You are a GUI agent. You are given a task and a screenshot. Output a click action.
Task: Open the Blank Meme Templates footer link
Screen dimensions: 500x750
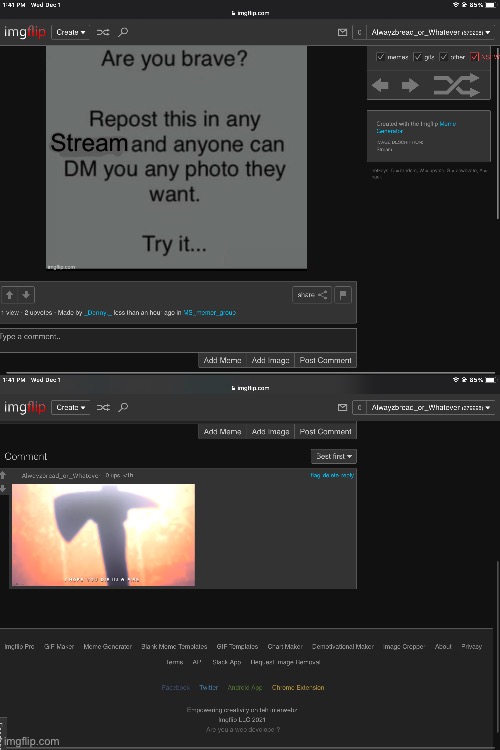pos(174,646)
